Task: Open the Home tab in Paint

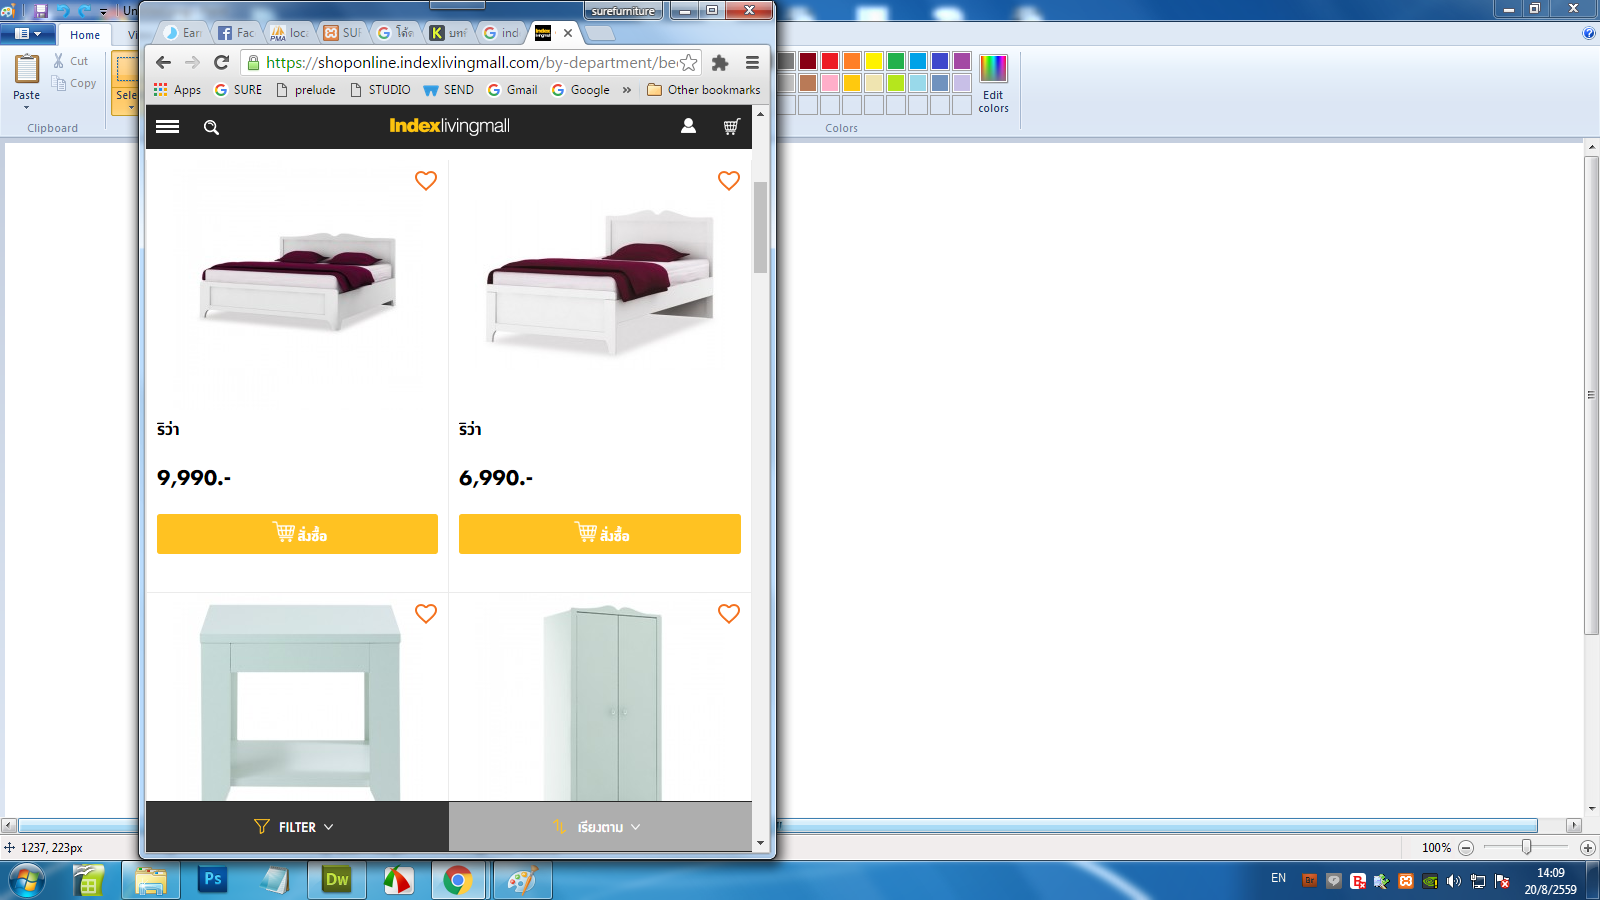Action: (x=85, y=35)
